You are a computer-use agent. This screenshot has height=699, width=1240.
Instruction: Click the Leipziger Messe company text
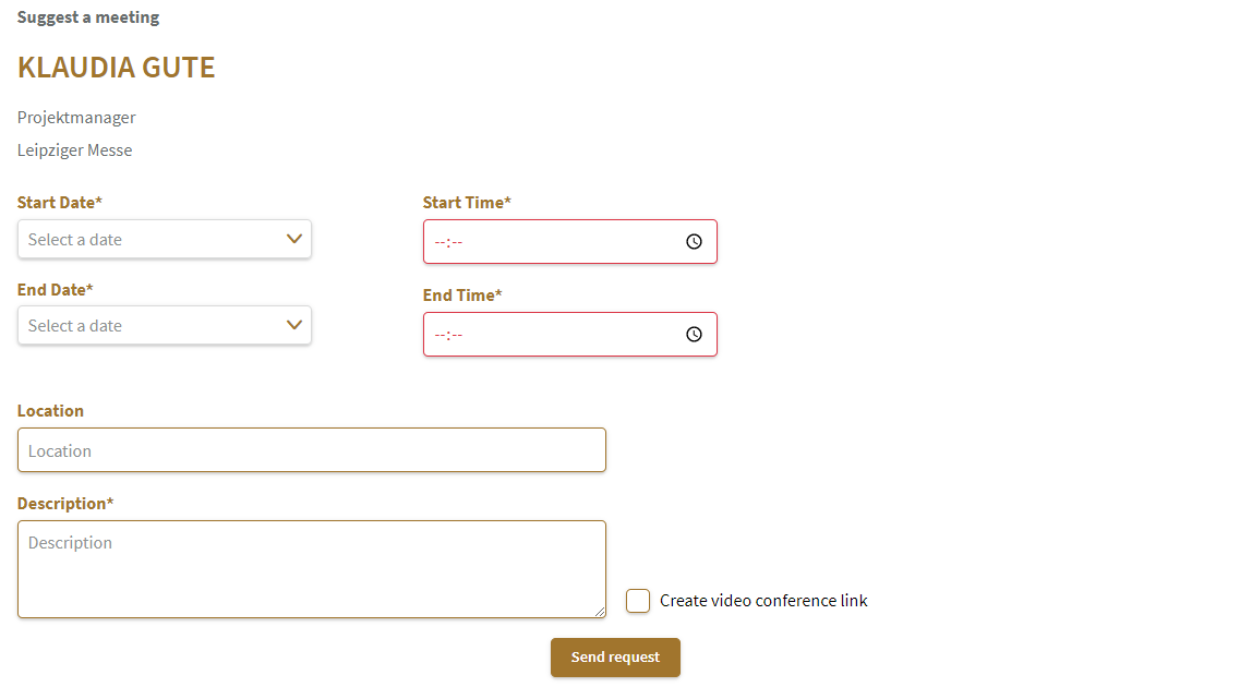pos(75,151)
